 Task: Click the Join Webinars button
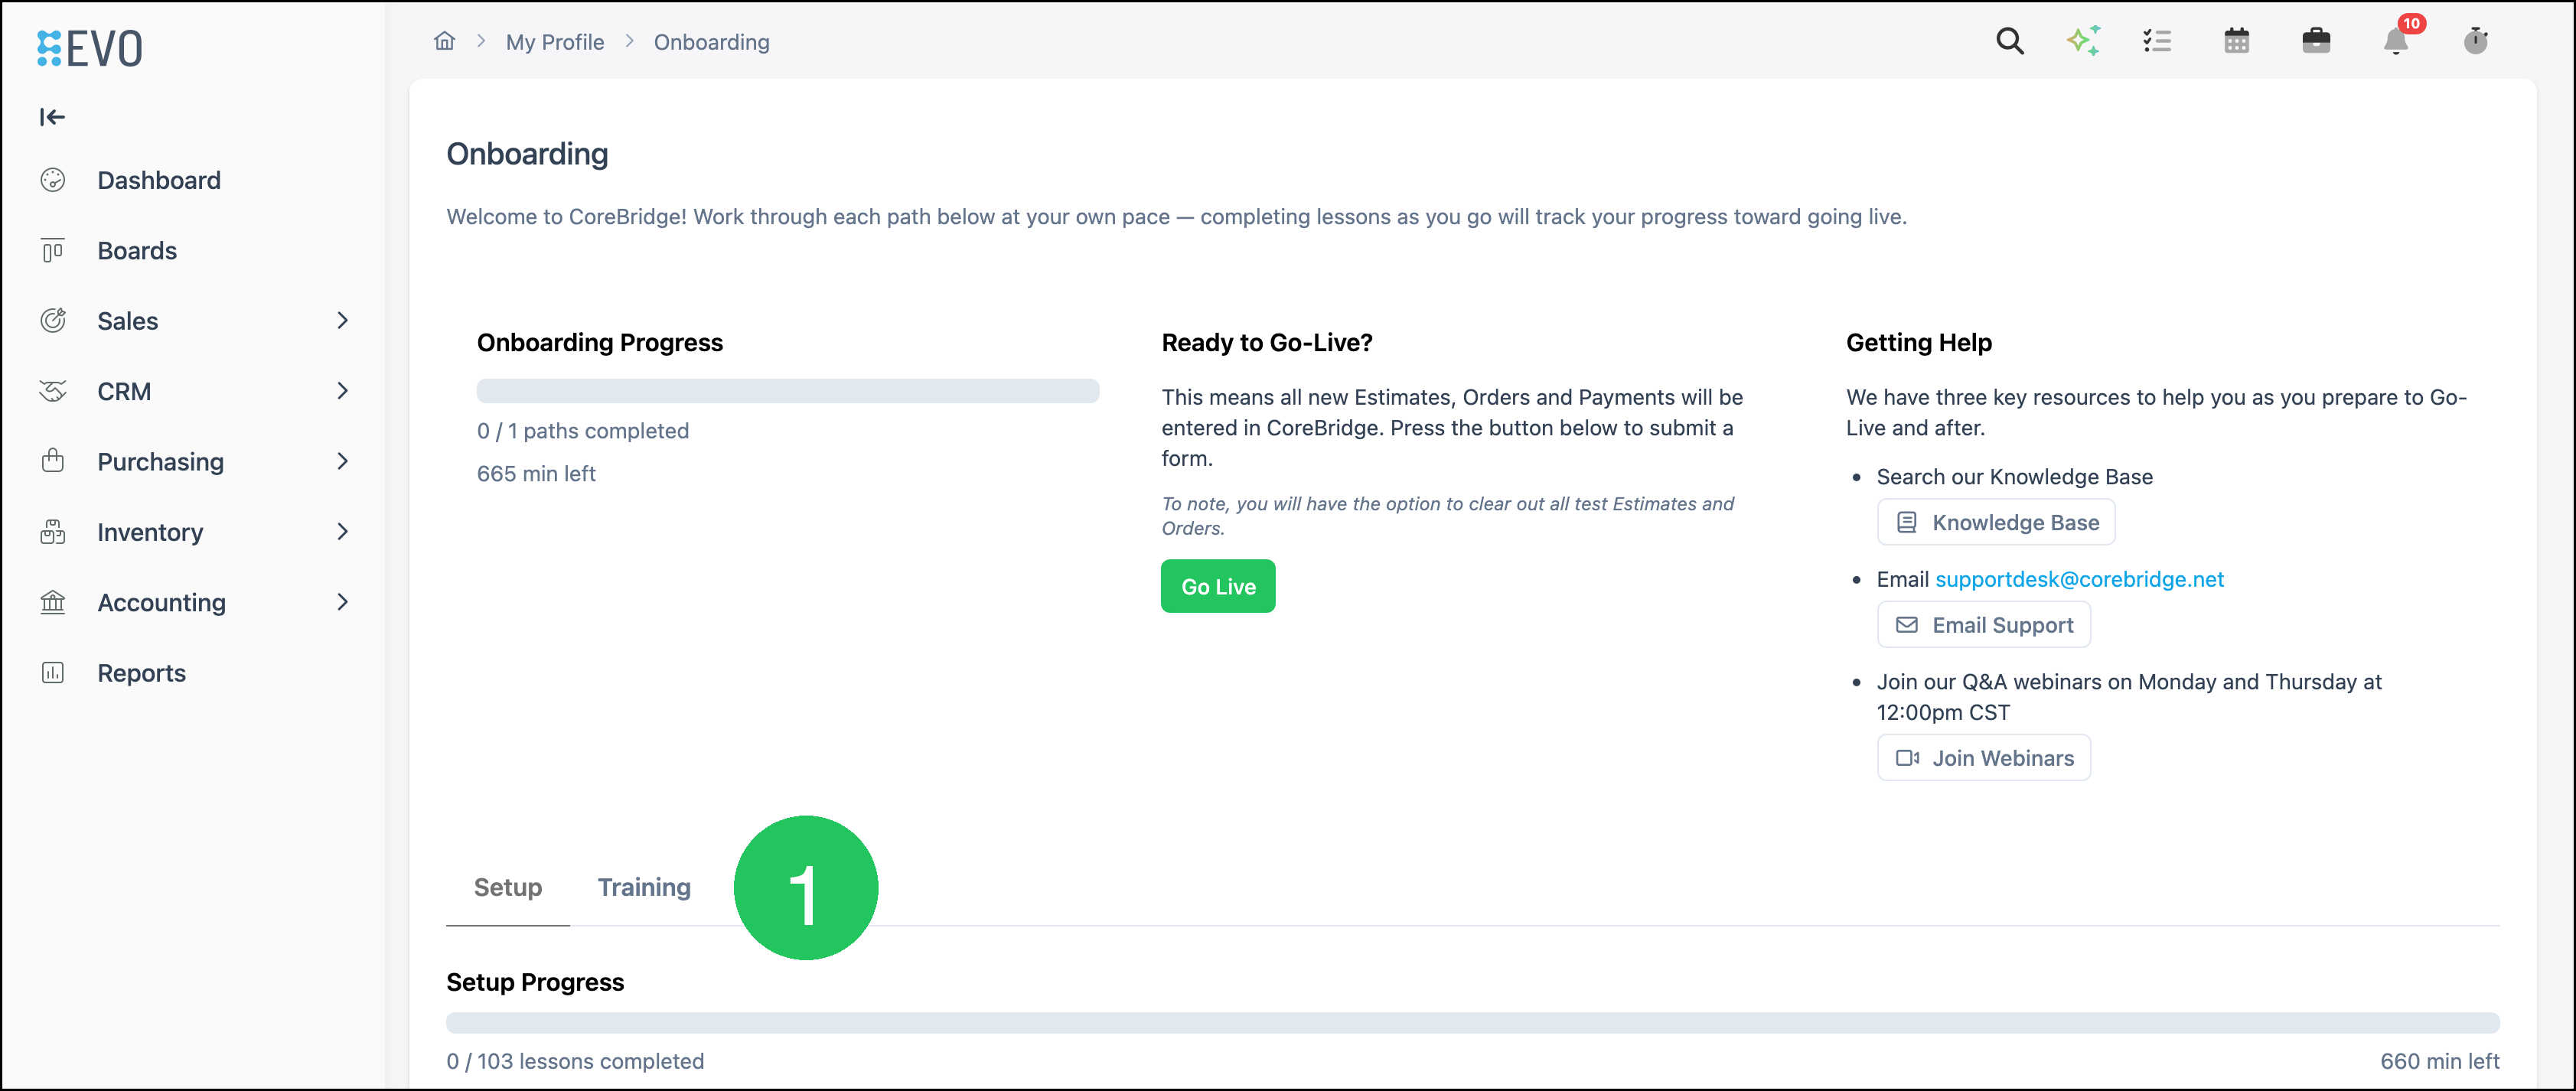1984,758
